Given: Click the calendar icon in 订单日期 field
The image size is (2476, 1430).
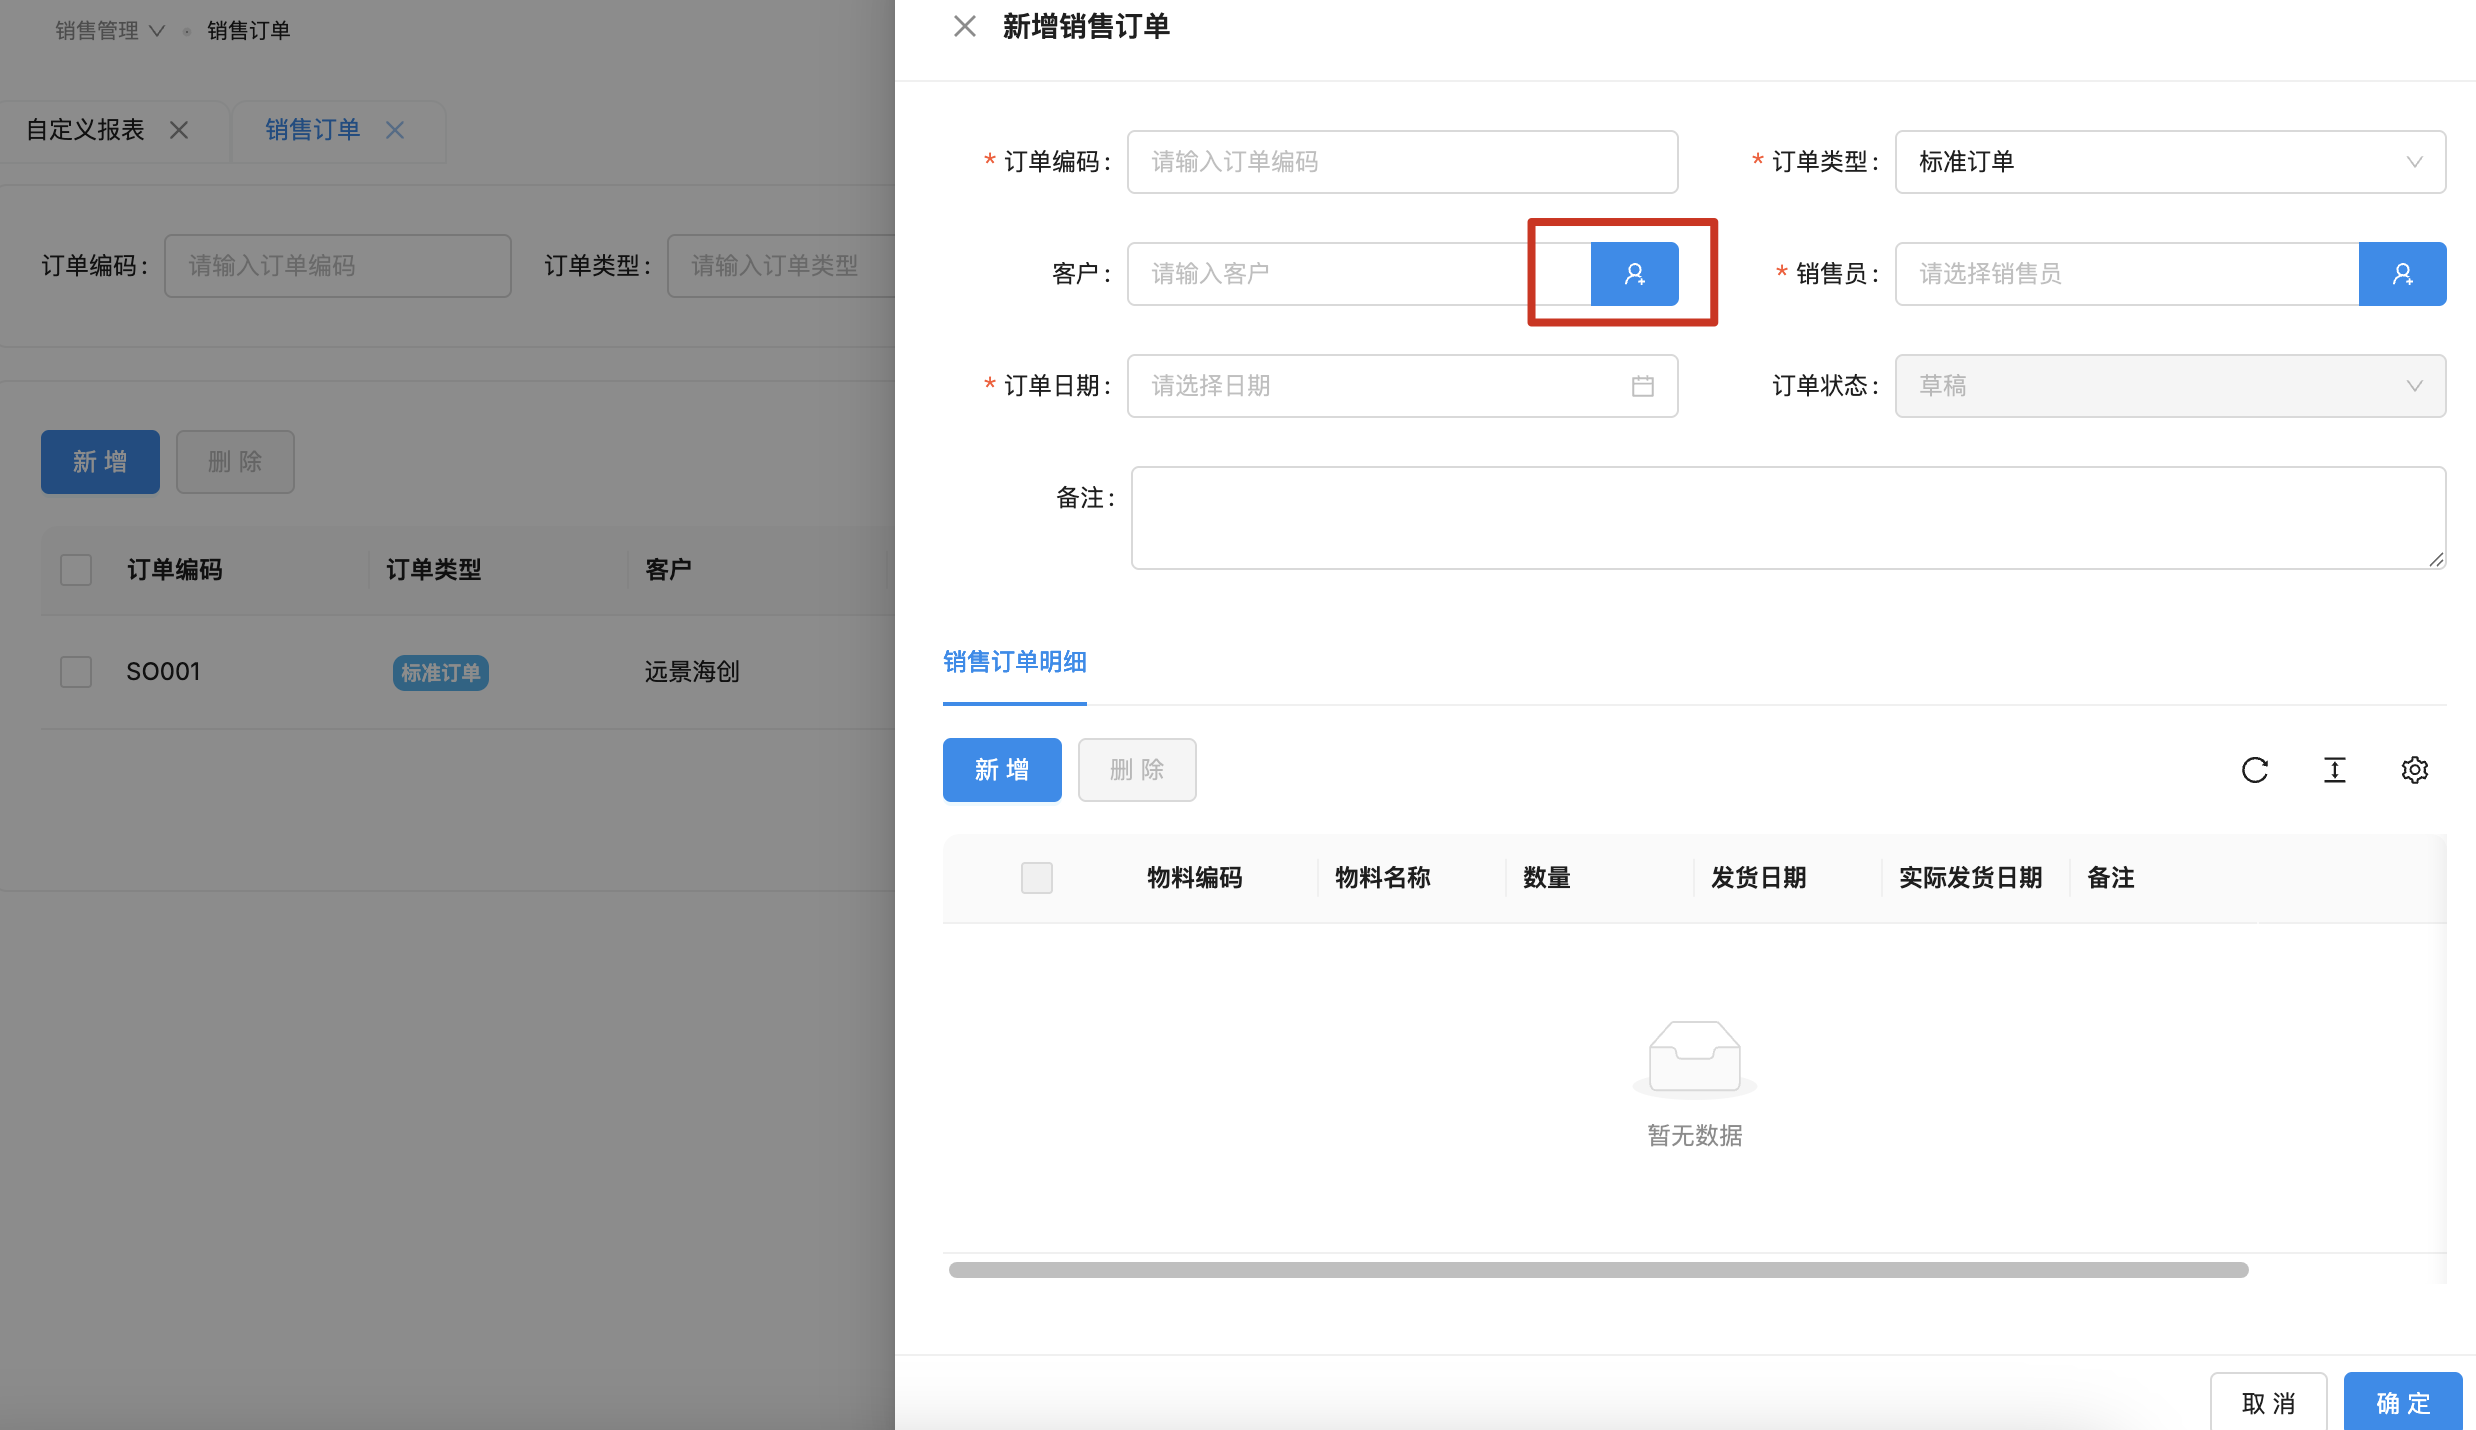Looking at the screenshot, I should [1643, 386].
